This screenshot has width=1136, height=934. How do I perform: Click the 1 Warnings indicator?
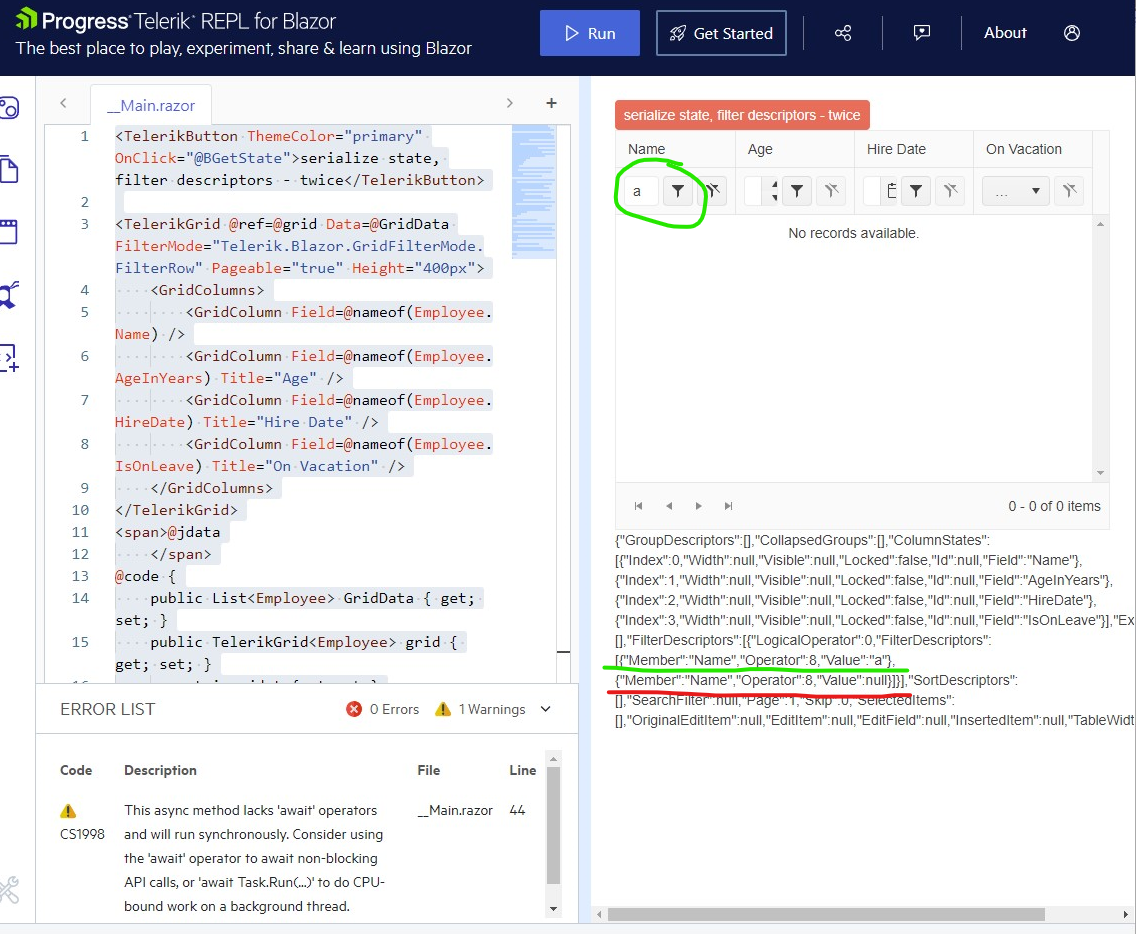pyautogui.click(x=480, y=709)
